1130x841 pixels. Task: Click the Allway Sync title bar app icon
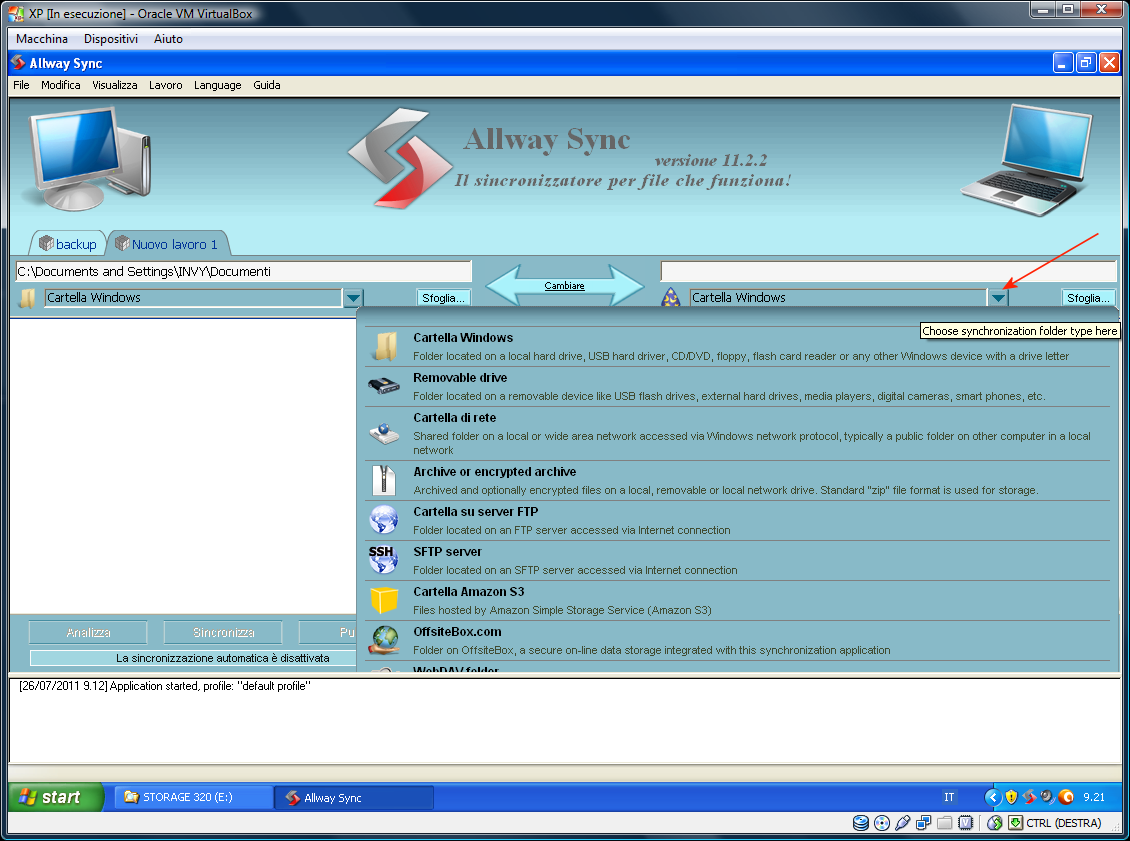pos(18,63)
